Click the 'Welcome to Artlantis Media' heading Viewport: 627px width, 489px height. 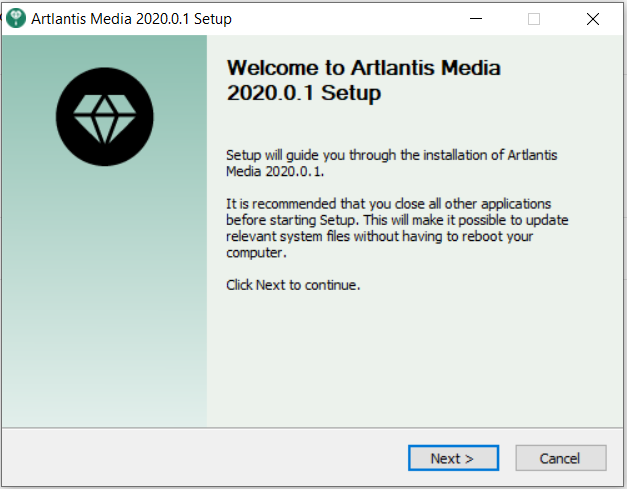tap(363, 80)
